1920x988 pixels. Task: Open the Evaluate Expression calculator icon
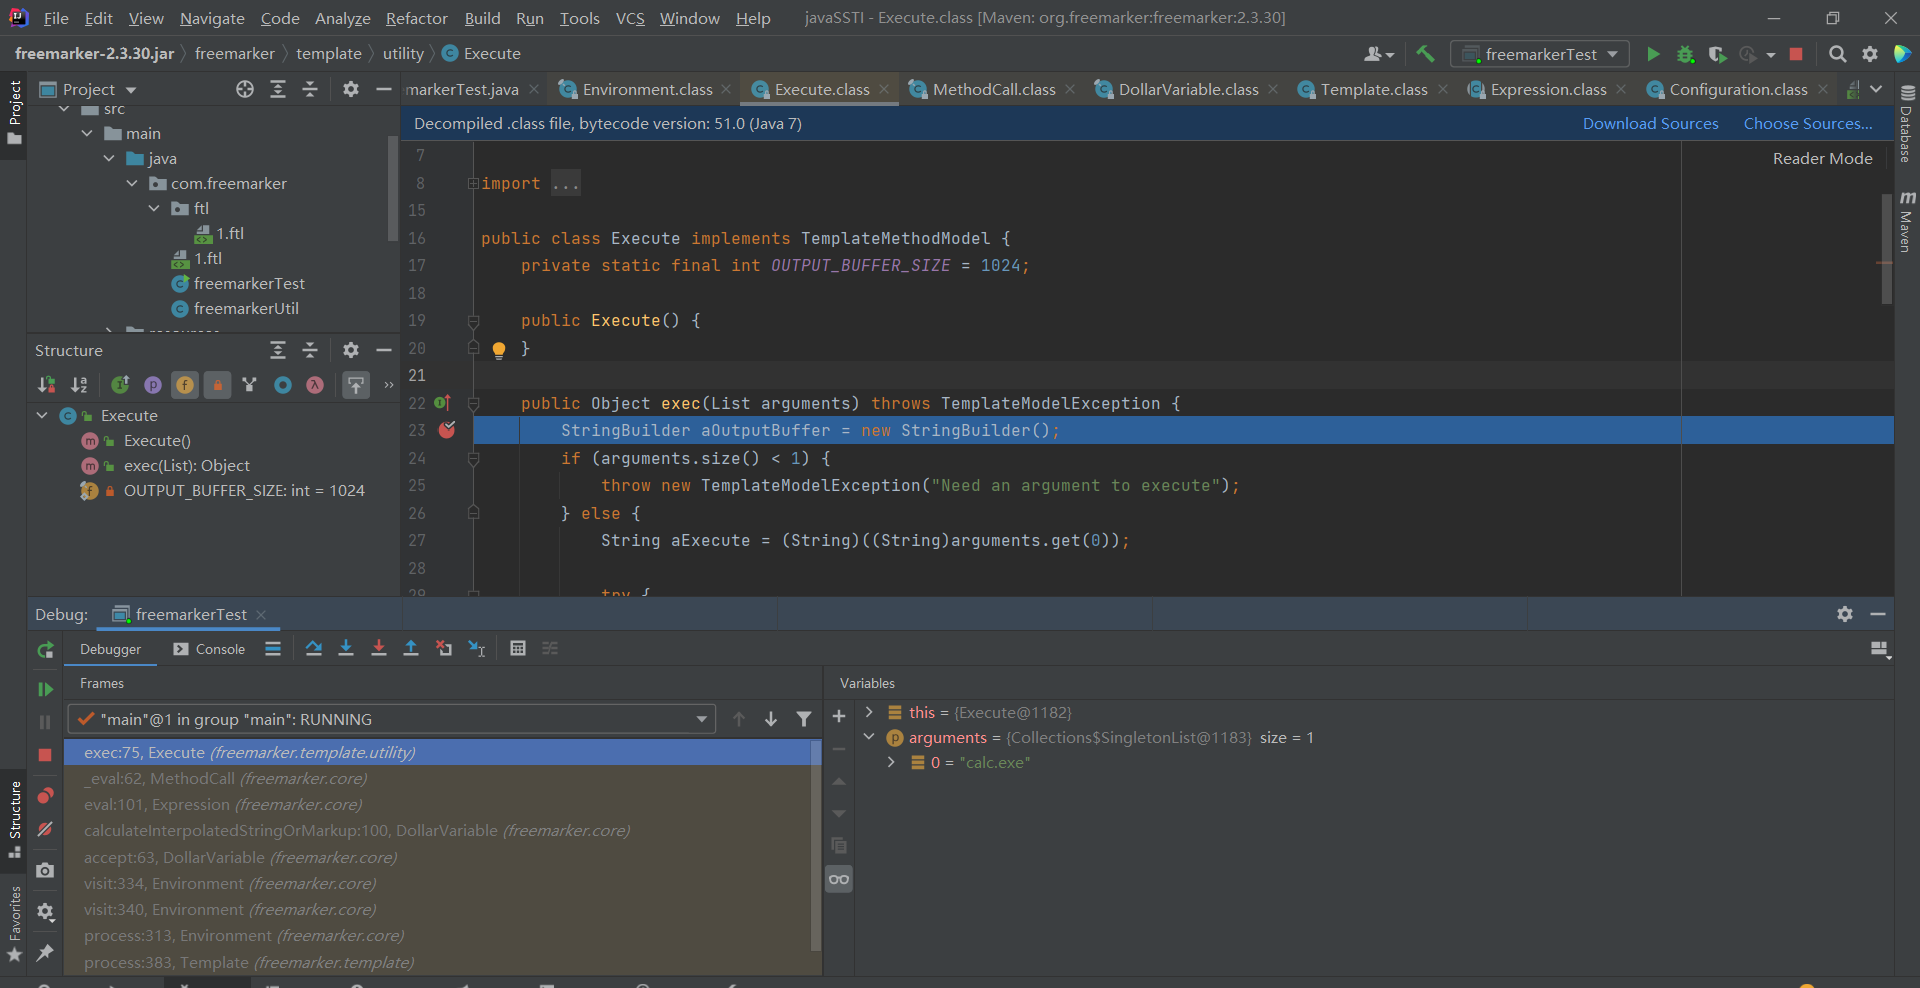coord(517,649)
